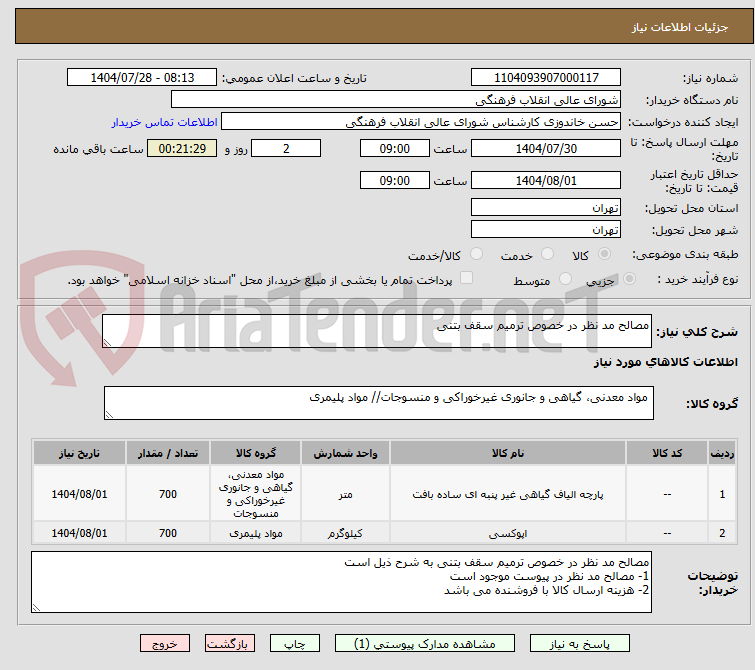Click the گروه کالا text area
The width and height of the screenshot is (755, 670).
pyautogui.click(x=378, y=403)
